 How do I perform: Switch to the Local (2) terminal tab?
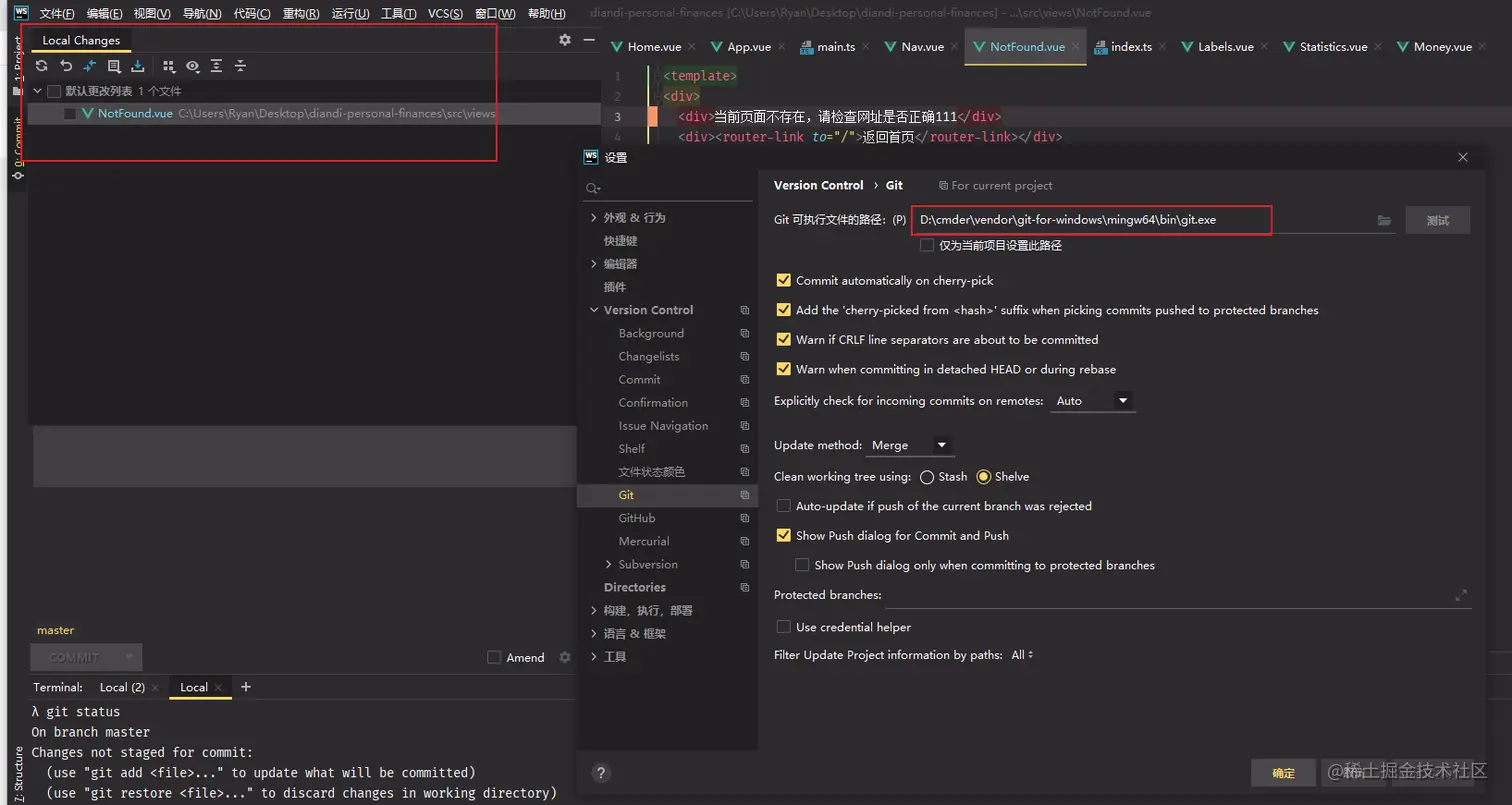click(122, 688)
